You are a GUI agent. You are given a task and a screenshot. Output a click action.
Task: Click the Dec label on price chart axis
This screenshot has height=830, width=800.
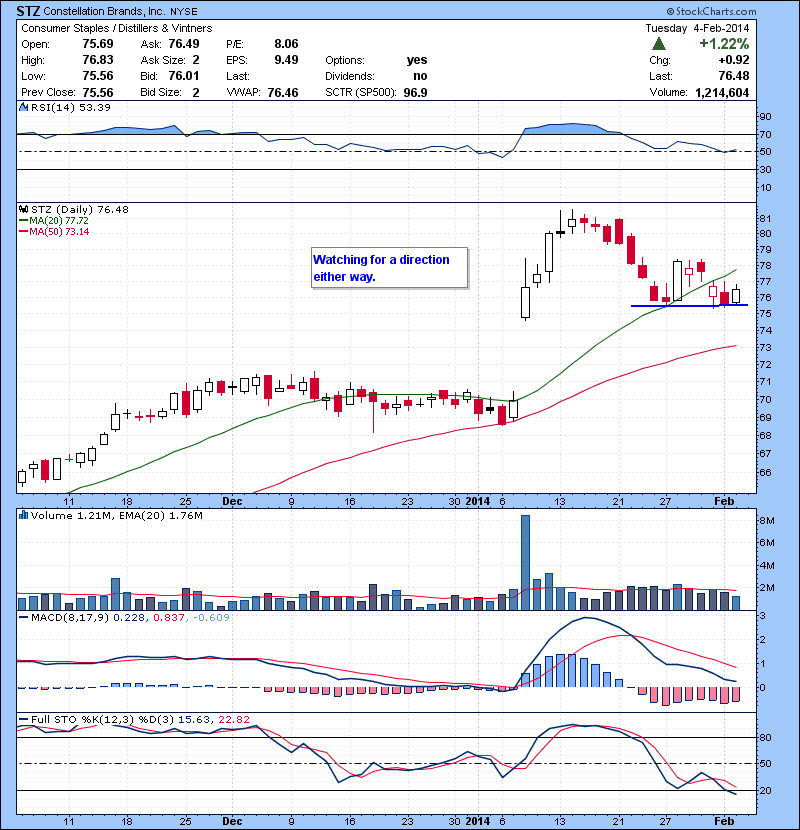(x=232, y=501)
